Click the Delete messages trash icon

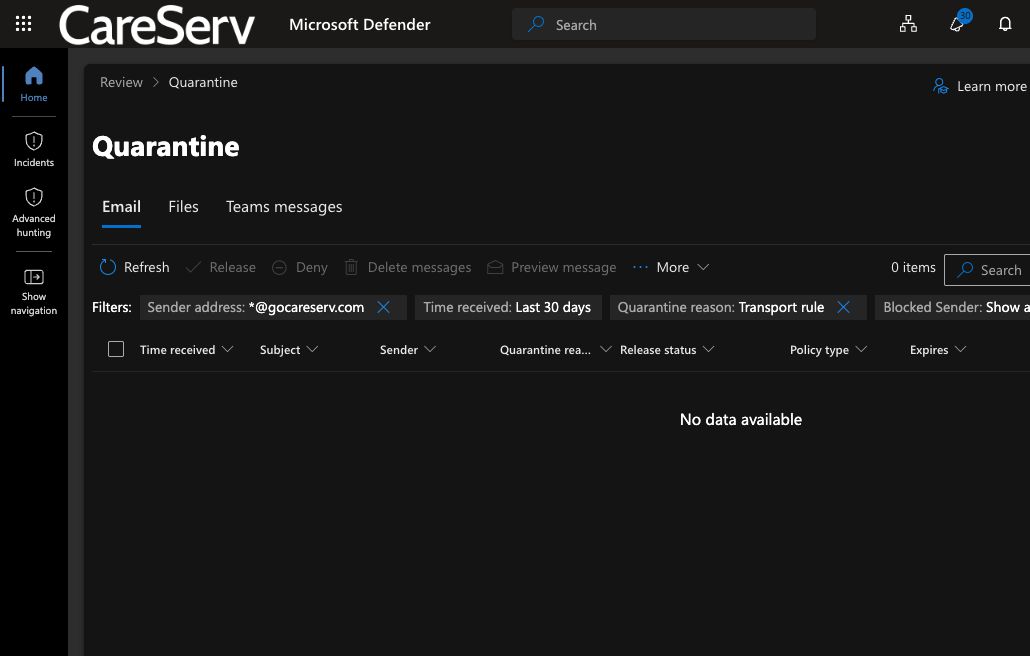pos(351,267)
